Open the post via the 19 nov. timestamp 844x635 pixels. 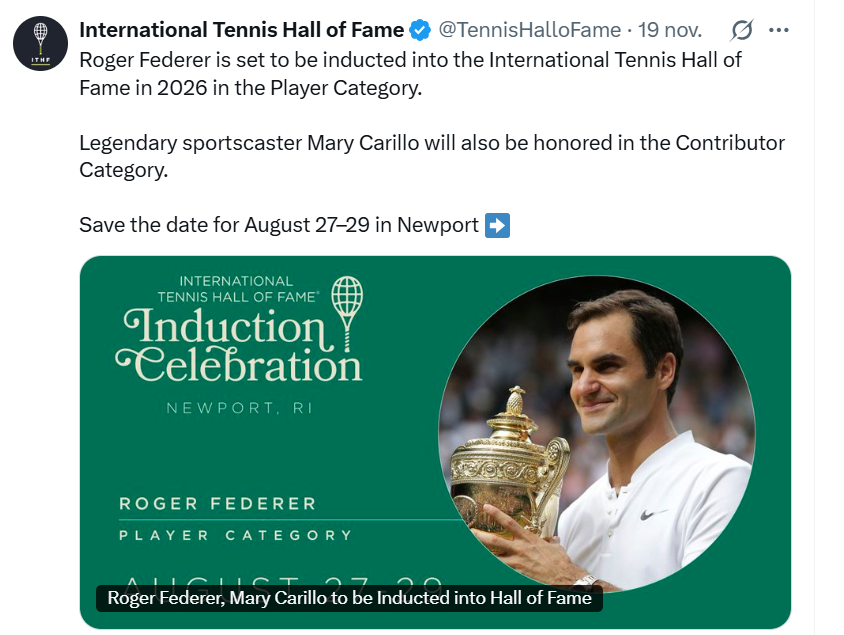(669, 30)
